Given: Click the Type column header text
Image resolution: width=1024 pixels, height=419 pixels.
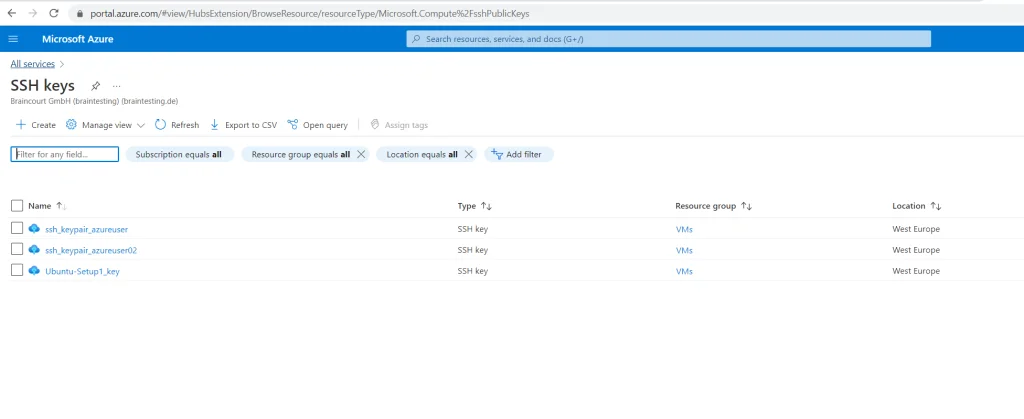Looking at the screenshot, I should (x=467, y=206).
